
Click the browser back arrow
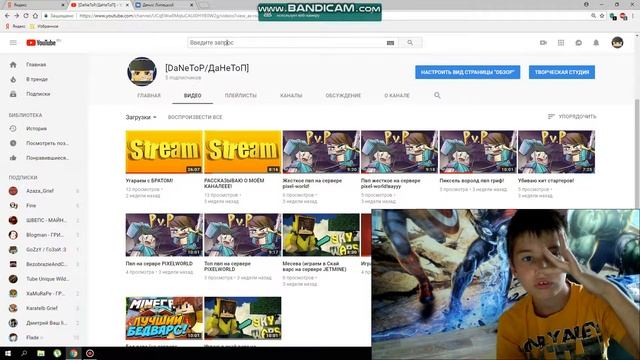(7, 16)
